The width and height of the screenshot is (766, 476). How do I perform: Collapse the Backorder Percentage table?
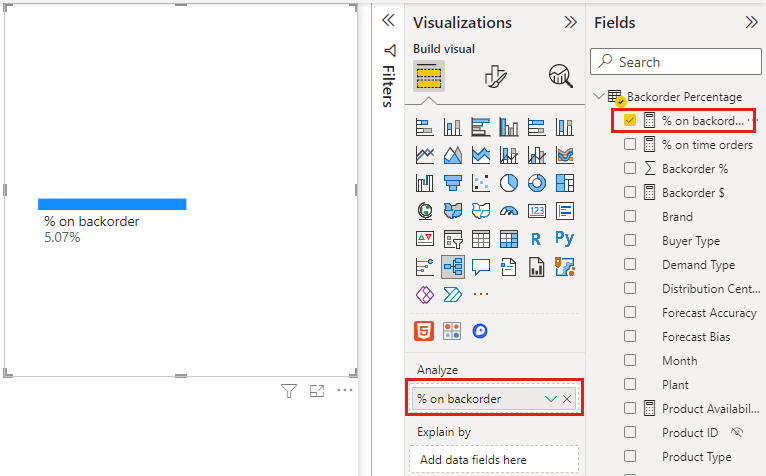point(598,96)
